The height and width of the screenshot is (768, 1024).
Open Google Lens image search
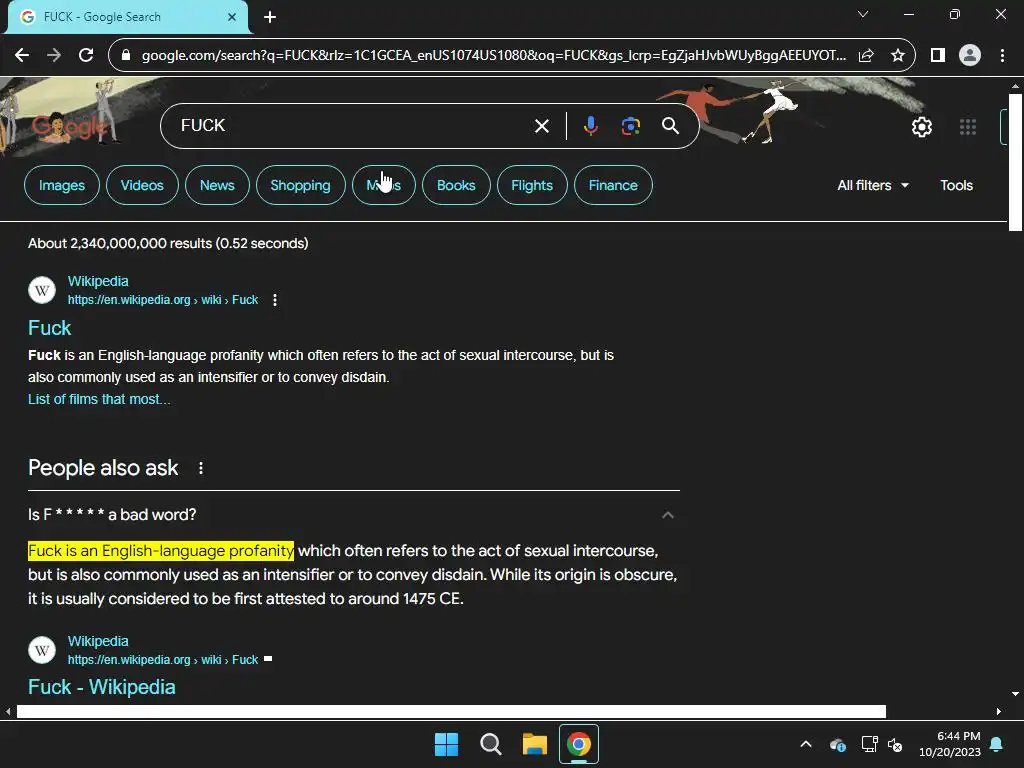tap(630, 126)
